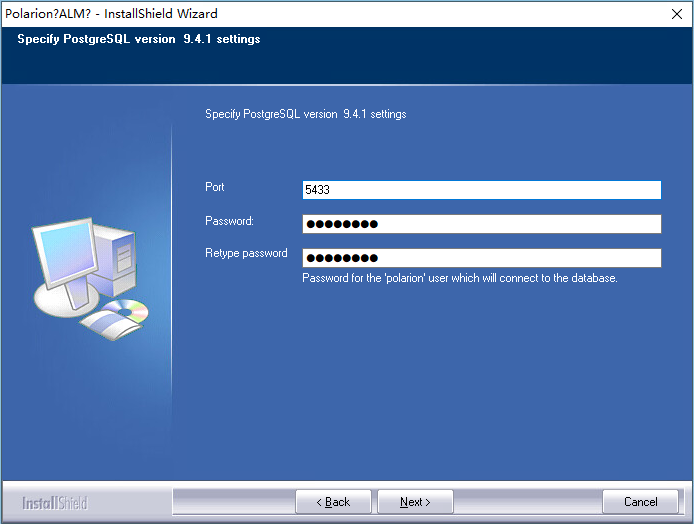The width and height of the screenshot is (694, 524).
Task: Click the bold header 'Specify PostgreSQL version 9.4.1 settings'
Action: click(x=139, y=39)
